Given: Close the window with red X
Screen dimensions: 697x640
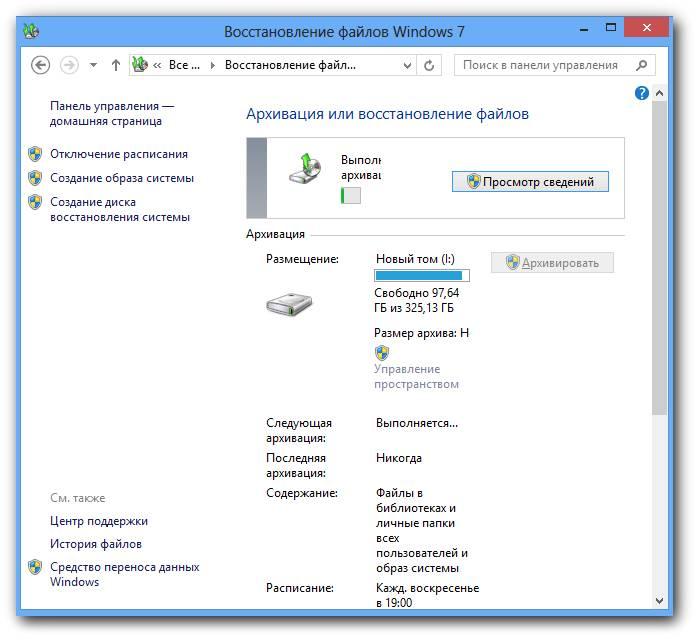Looking at the screenshot, I should (646, 28).
